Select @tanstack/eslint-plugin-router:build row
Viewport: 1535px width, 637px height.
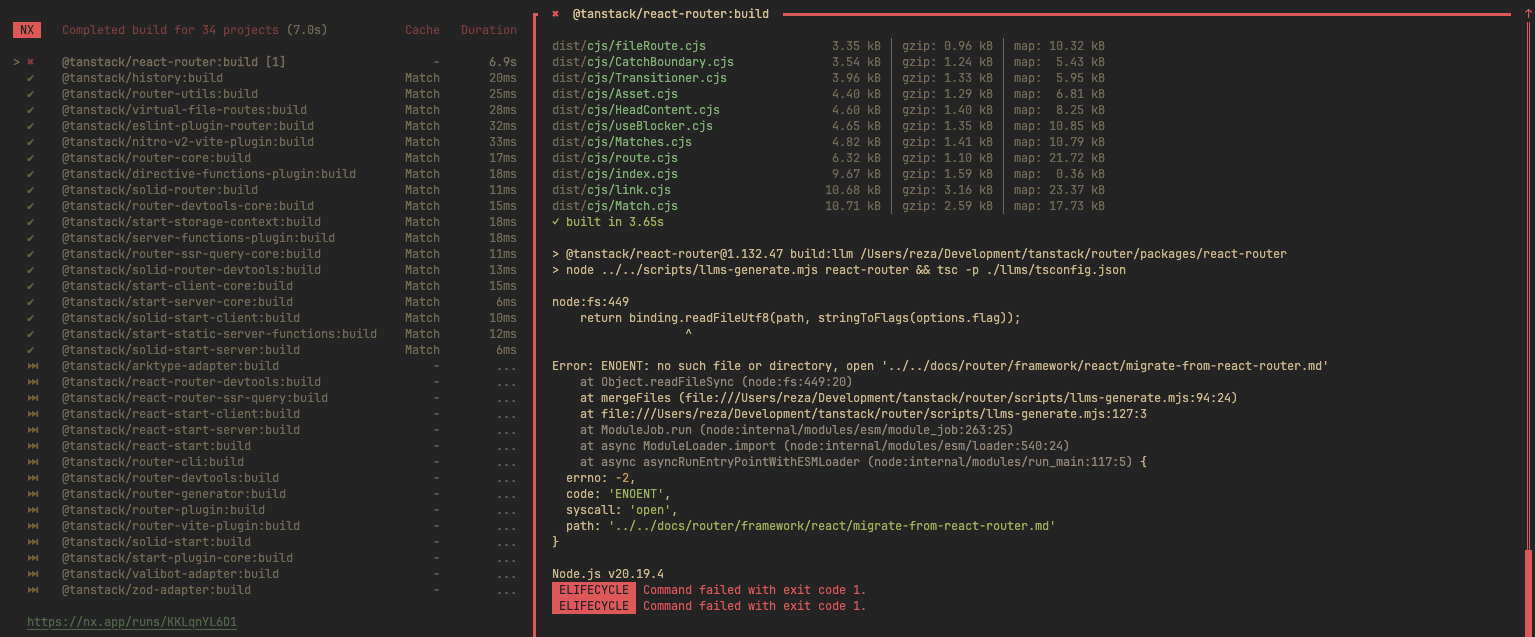pyautogui.click(x=265, y=126)
